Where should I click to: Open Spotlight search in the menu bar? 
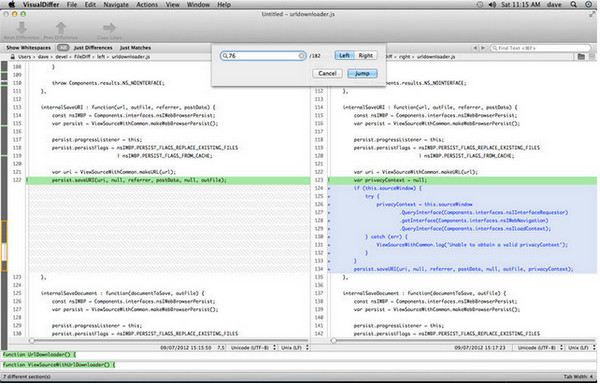573,5
